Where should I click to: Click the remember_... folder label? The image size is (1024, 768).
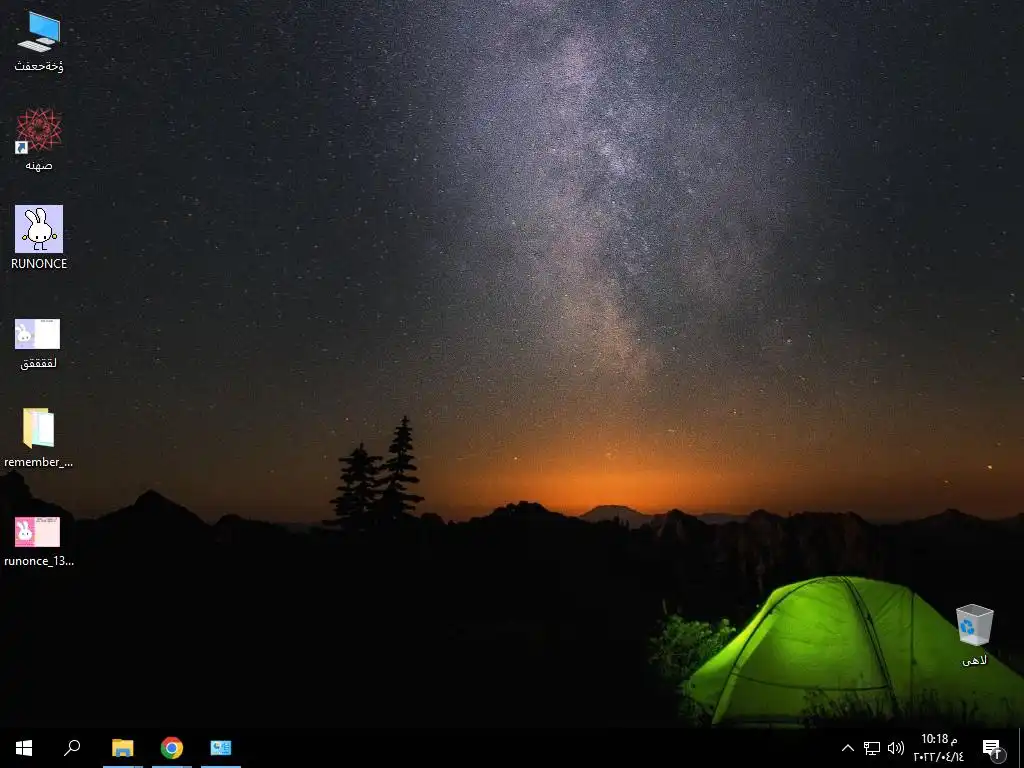39,462
